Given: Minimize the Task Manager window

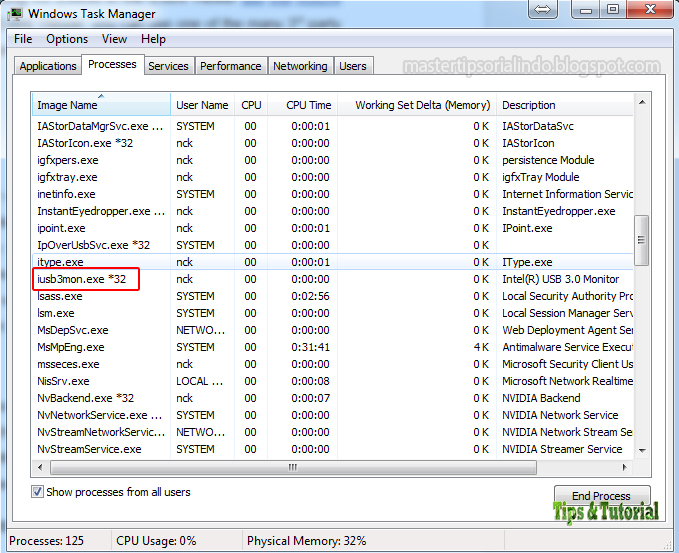Looking at the screenshot, I should tap(586, 9).
